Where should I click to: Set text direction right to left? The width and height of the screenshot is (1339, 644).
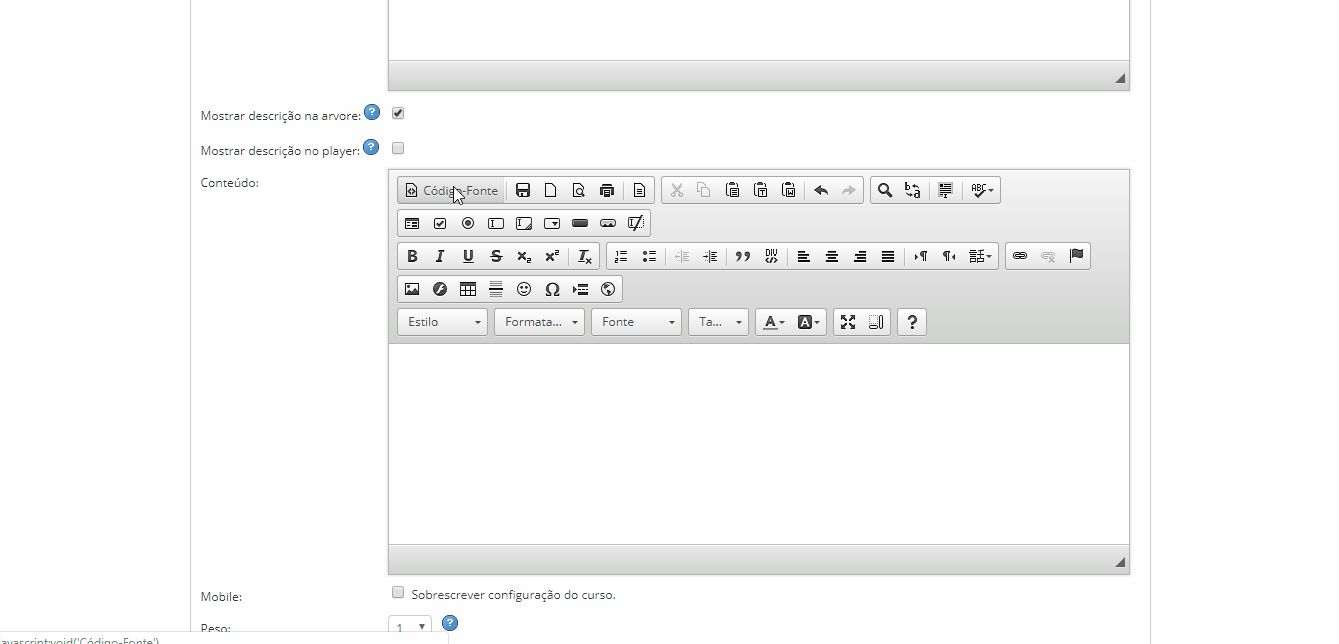949,256
